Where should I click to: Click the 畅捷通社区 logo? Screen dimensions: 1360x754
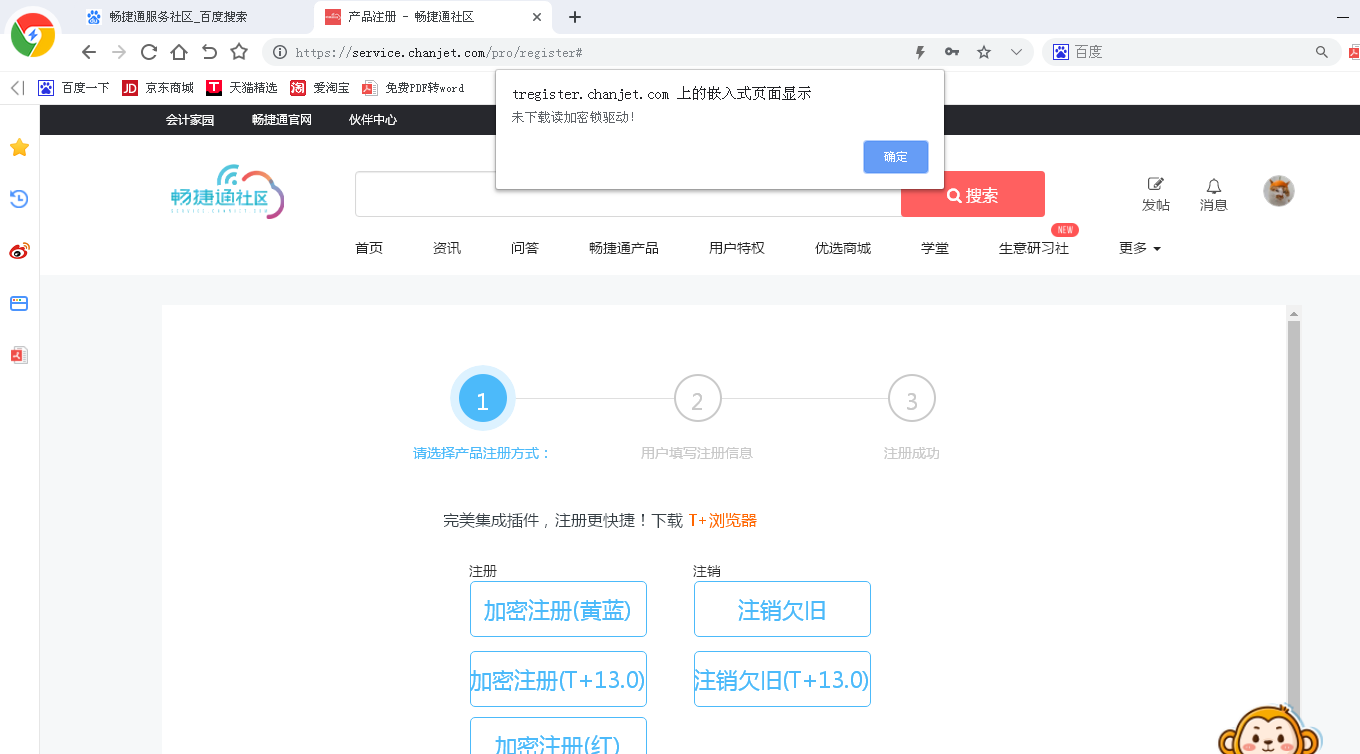227,192
